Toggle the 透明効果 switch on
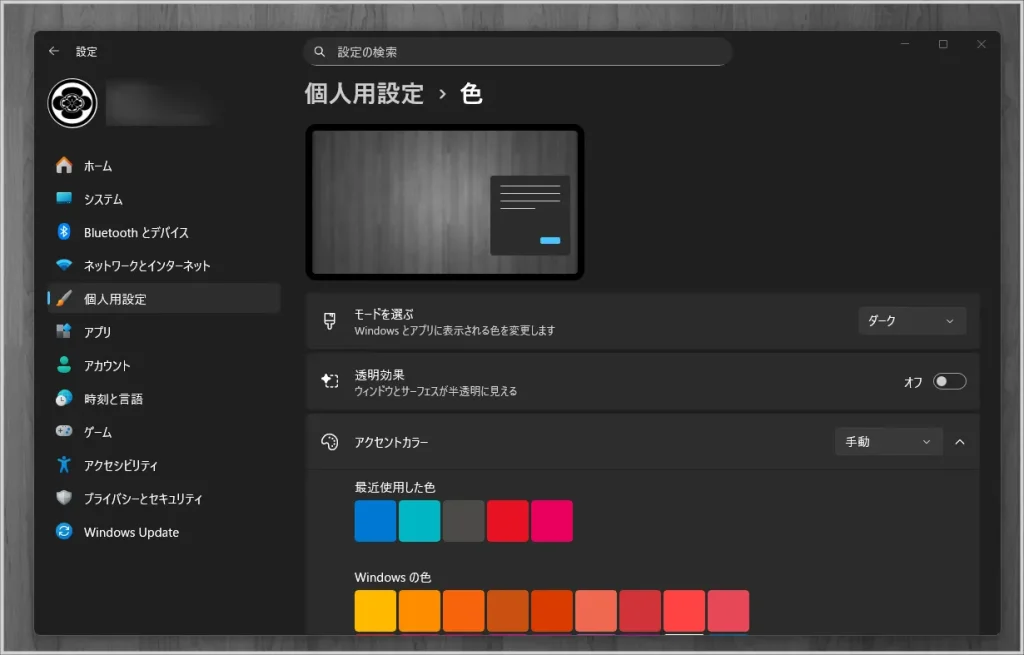Image resolution: width=1024 pixels, height=655 pixels. point(949,381)
